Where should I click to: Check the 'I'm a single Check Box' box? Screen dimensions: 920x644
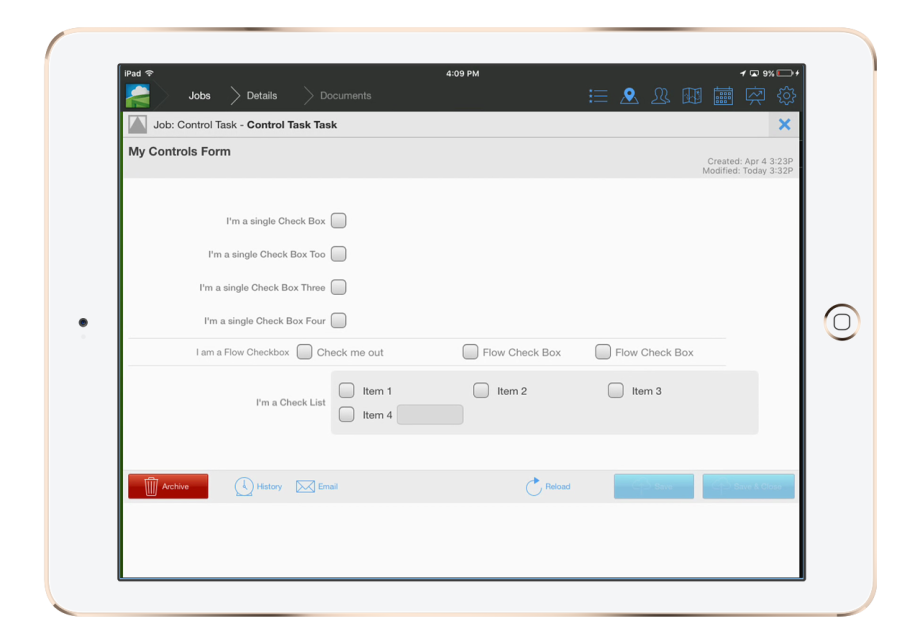(x=338, y=220)
